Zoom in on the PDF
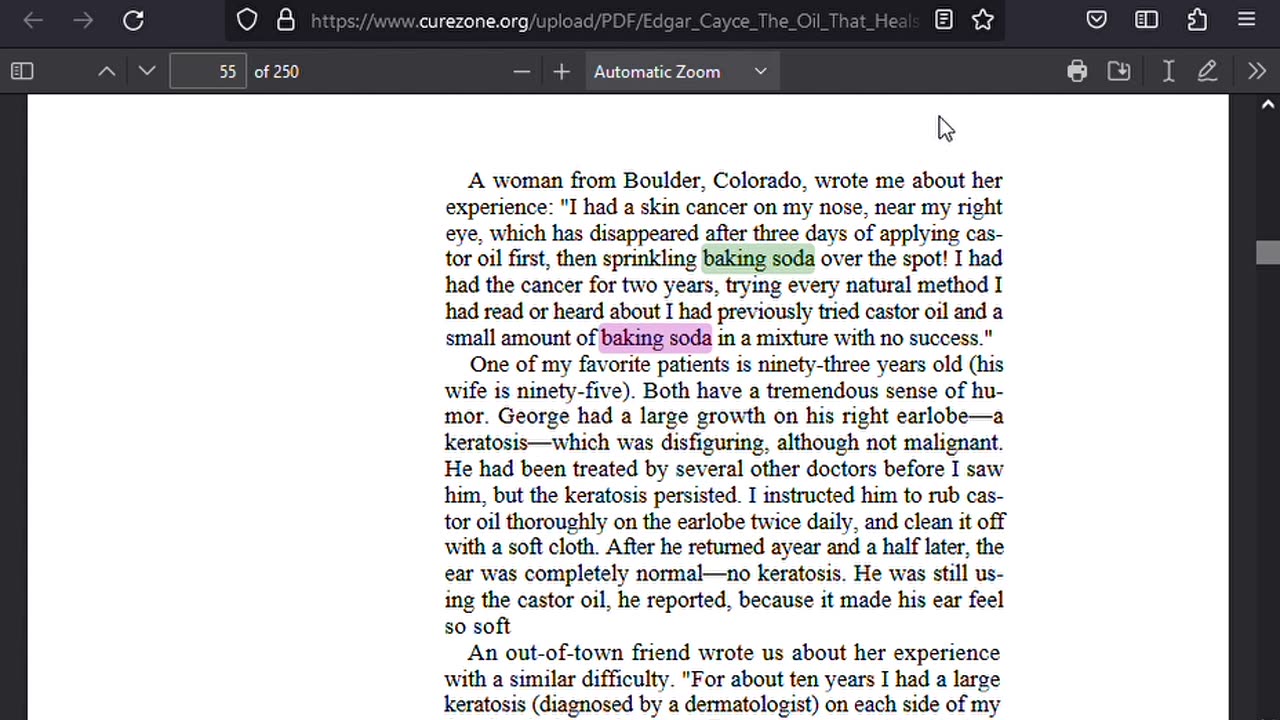1280x720 pixels. pos(561,71)
